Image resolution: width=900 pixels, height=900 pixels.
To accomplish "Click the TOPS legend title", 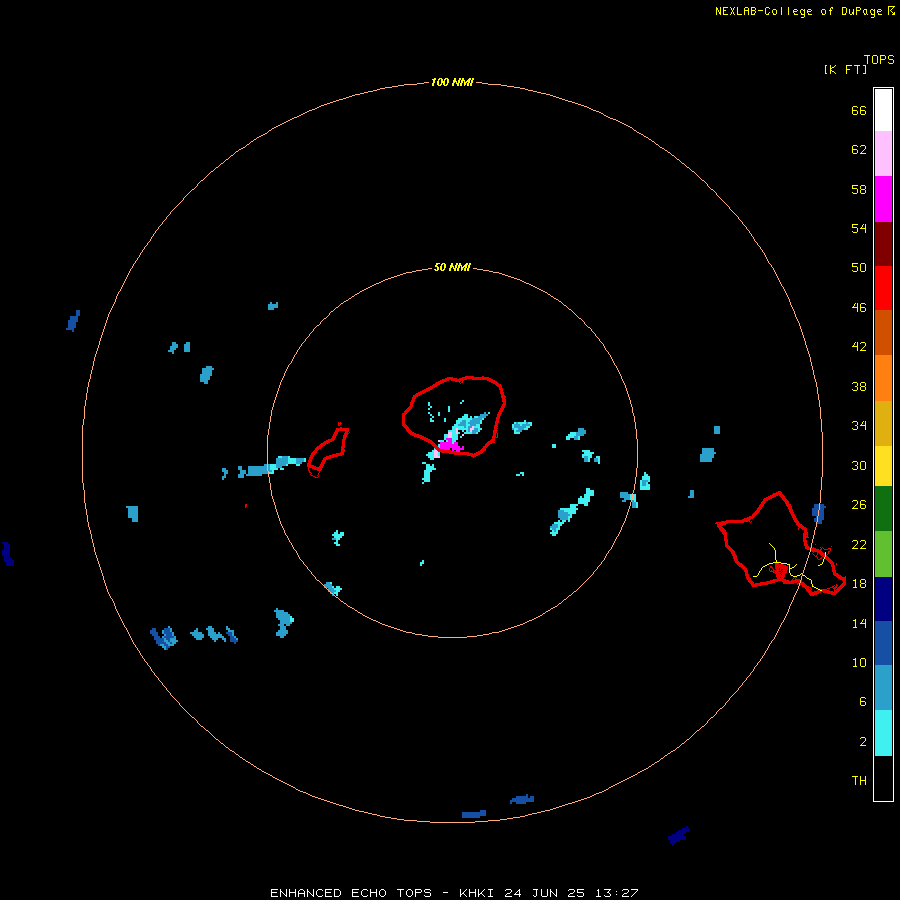I will [879, 59].
